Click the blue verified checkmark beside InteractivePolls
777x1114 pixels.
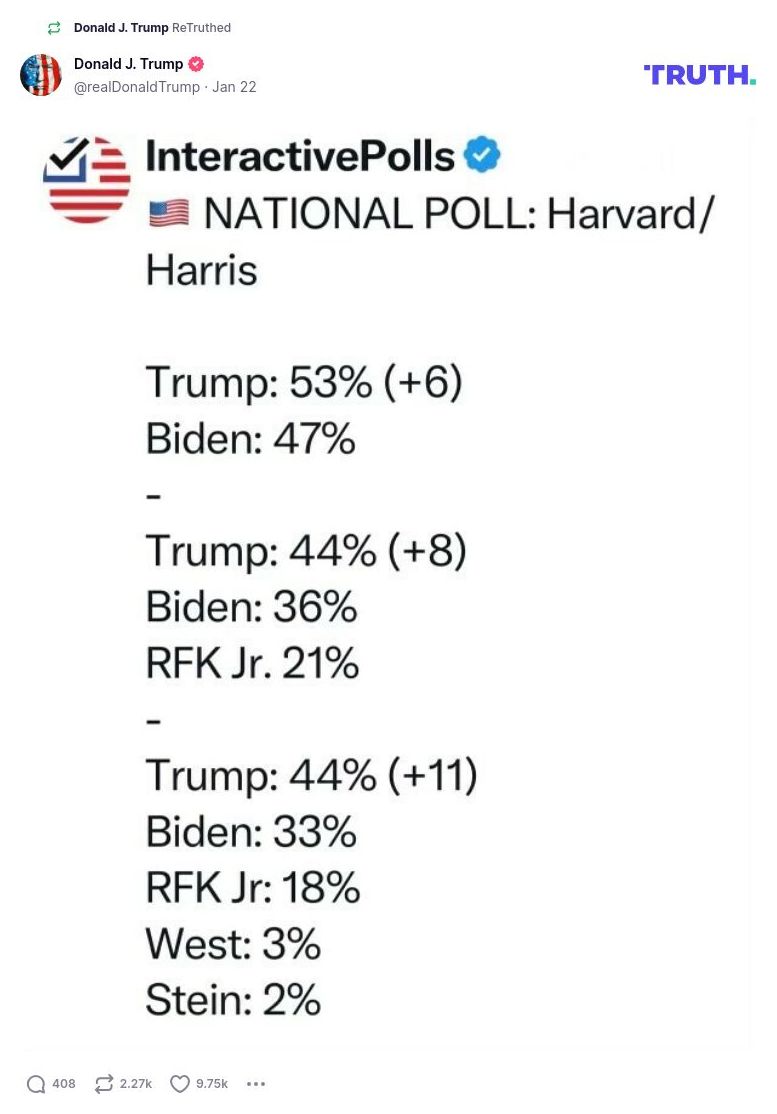[x=483, y=153]
